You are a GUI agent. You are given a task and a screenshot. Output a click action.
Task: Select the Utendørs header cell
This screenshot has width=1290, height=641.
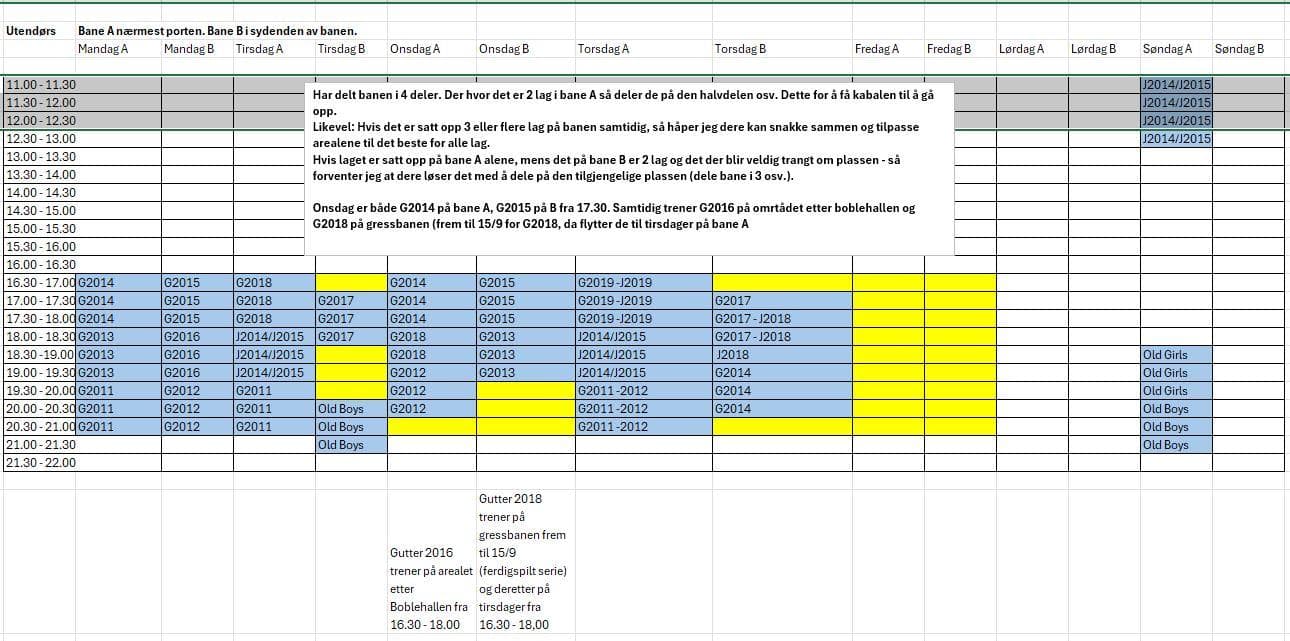40,31
